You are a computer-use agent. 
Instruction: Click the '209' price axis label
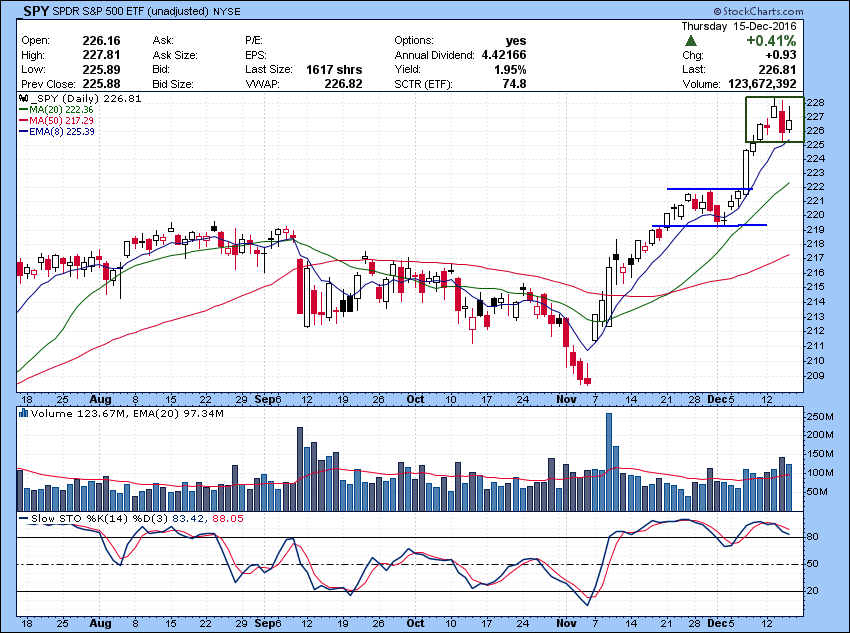pos(815,376)
